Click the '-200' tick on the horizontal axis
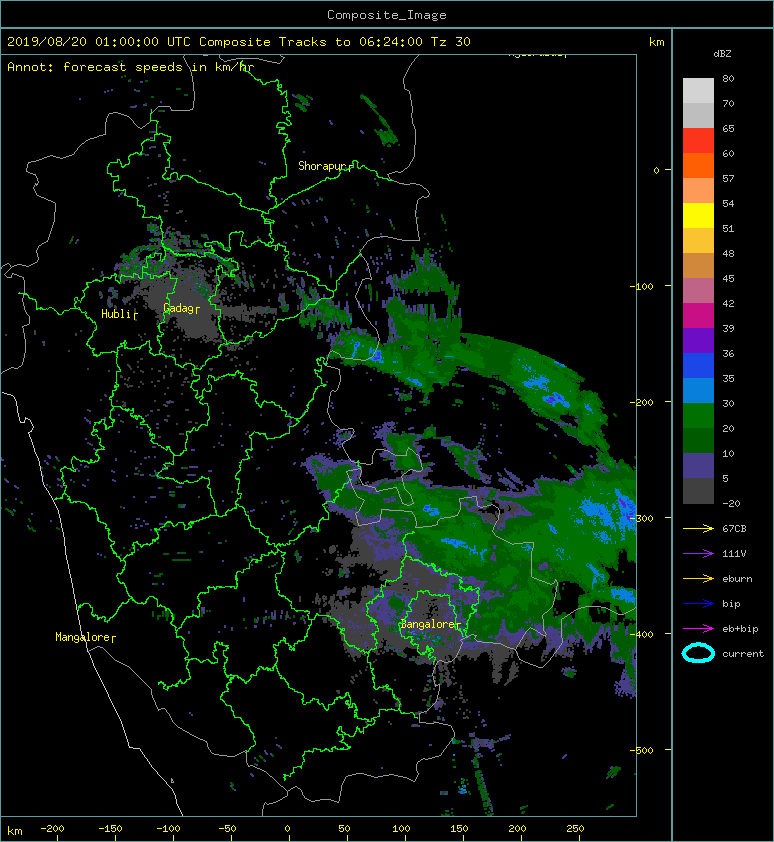This screenshot has height=842, width=774. 52,829
